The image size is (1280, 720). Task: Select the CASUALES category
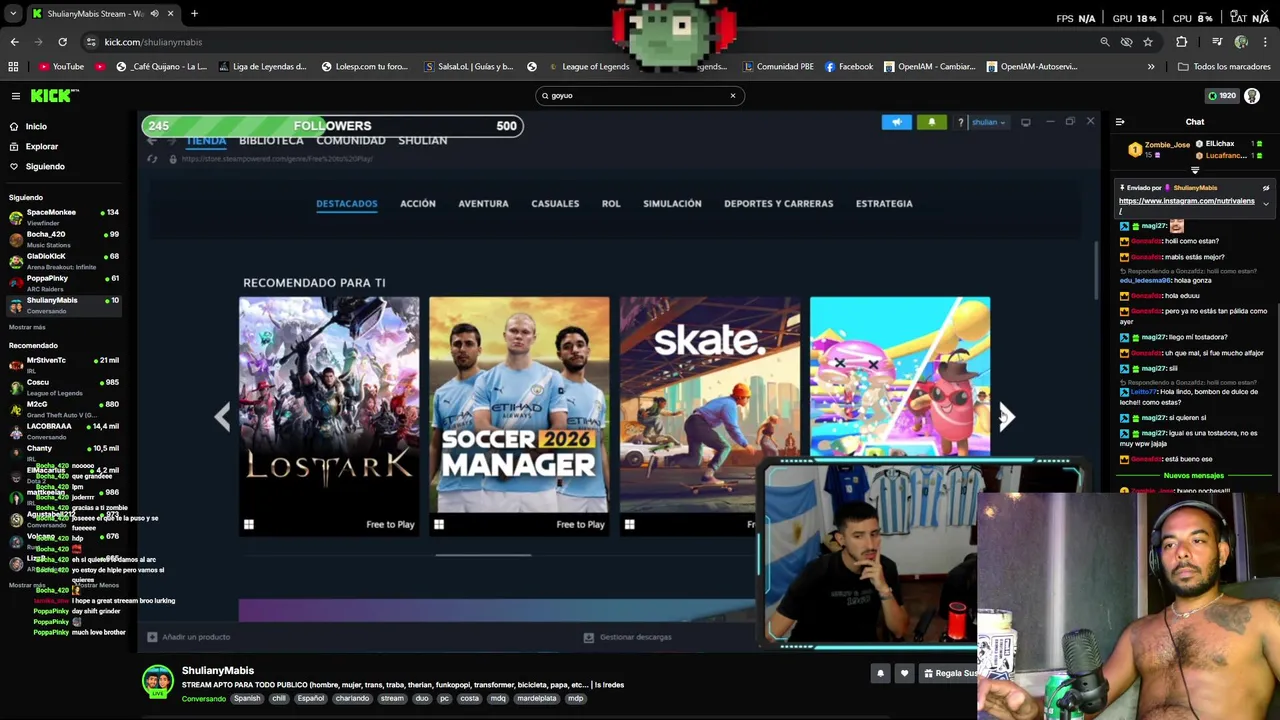tap(555, 204)
